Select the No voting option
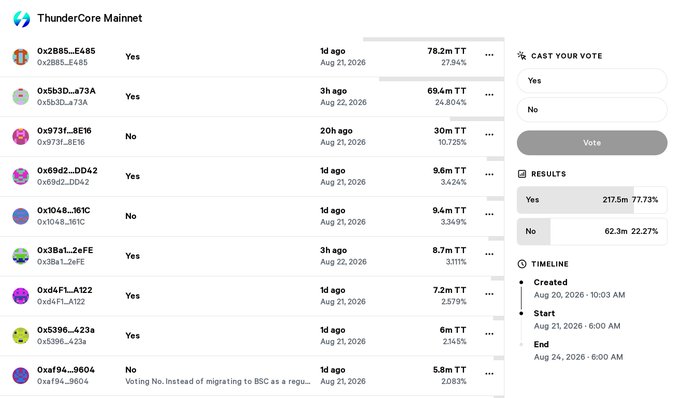Screen dimensions: 680x398 coord(592,110)
